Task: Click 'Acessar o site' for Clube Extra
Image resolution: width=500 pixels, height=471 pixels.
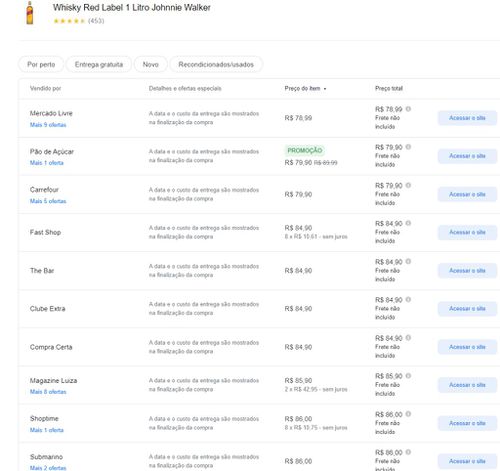Action: point(467,309)
